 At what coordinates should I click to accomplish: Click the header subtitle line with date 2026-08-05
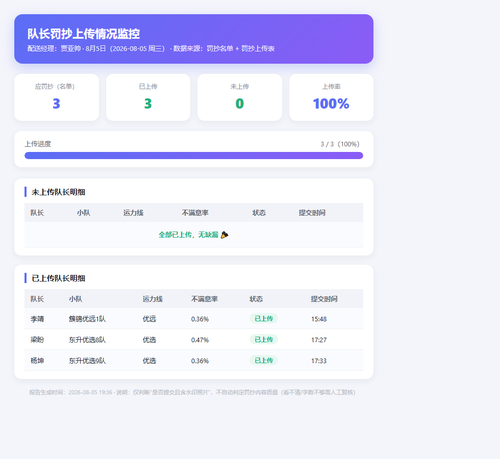click(151, 49)
